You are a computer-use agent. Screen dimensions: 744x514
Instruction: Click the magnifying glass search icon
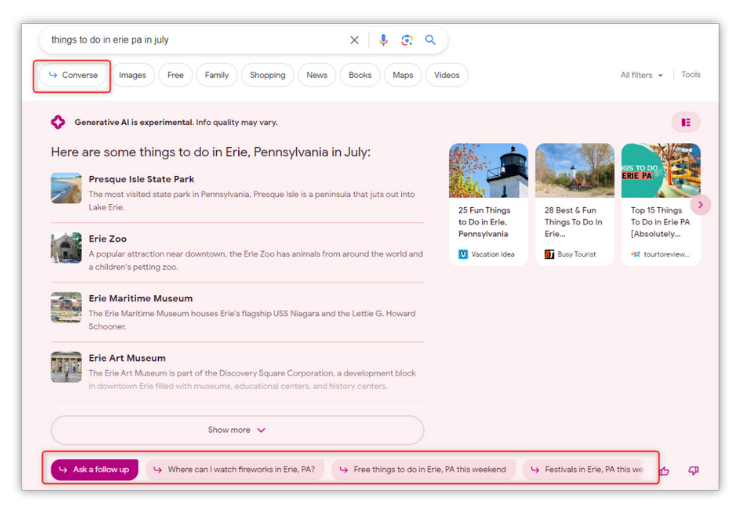pyautogui.click(x=431, y=40)
